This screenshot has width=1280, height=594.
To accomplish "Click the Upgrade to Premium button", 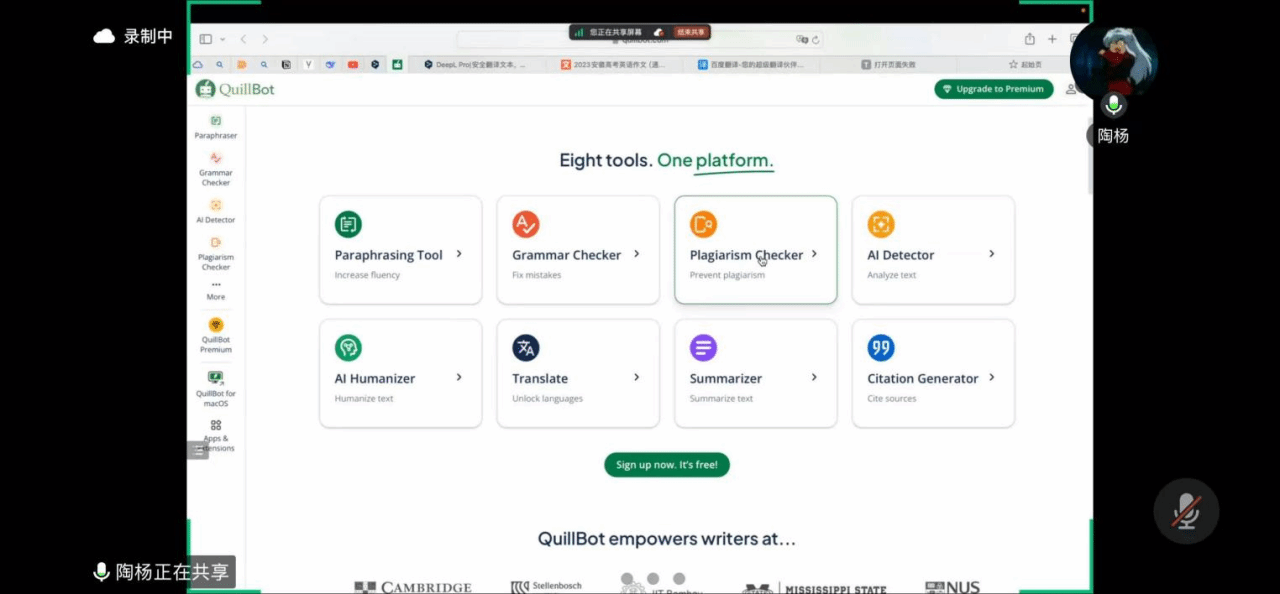I will (993, 89).
